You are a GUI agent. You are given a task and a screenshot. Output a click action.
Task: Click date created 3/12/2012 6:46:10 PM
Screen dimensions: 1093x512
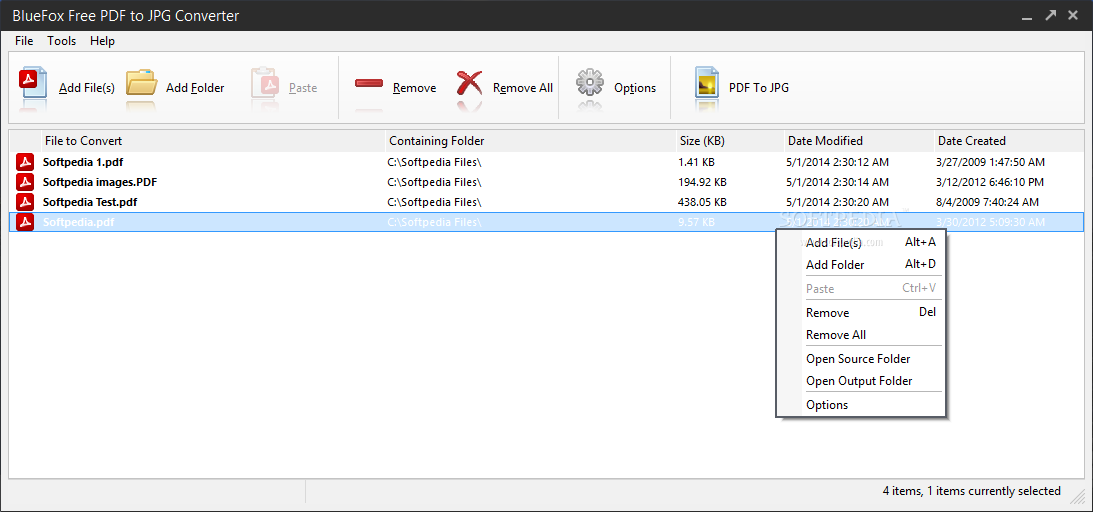pos(990,183)
